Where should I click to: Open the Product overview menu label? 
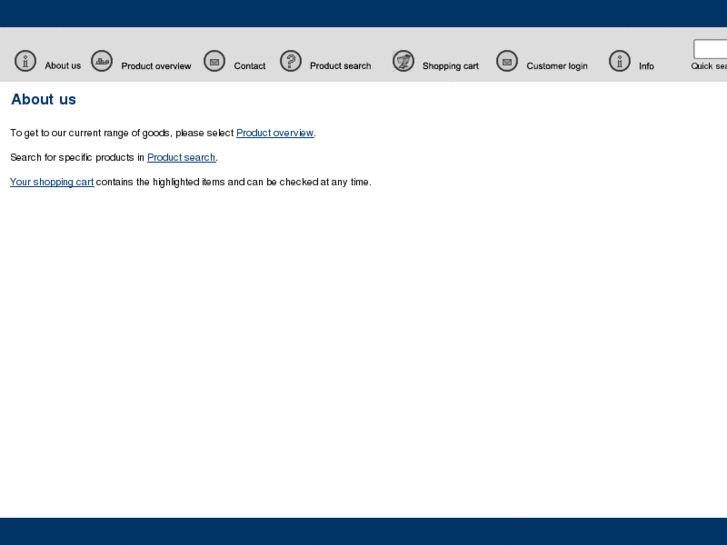tap(156, 66)
